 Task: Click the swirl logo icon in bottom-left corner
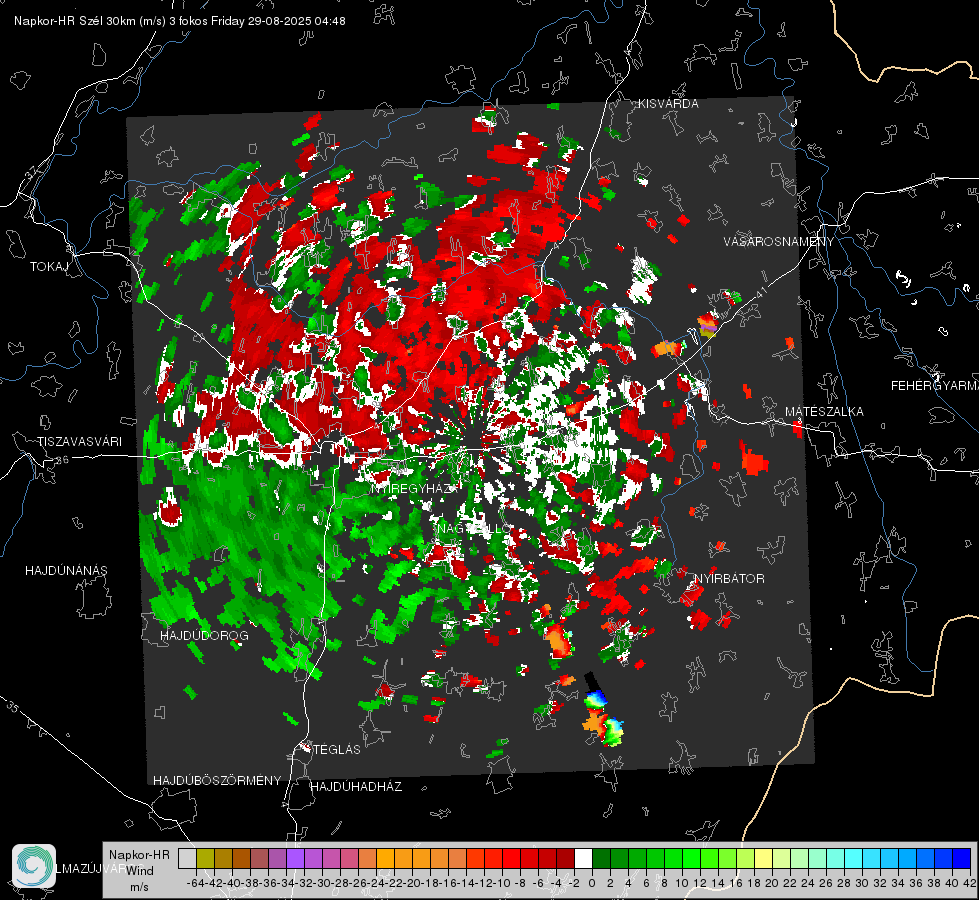click(34, 866)
